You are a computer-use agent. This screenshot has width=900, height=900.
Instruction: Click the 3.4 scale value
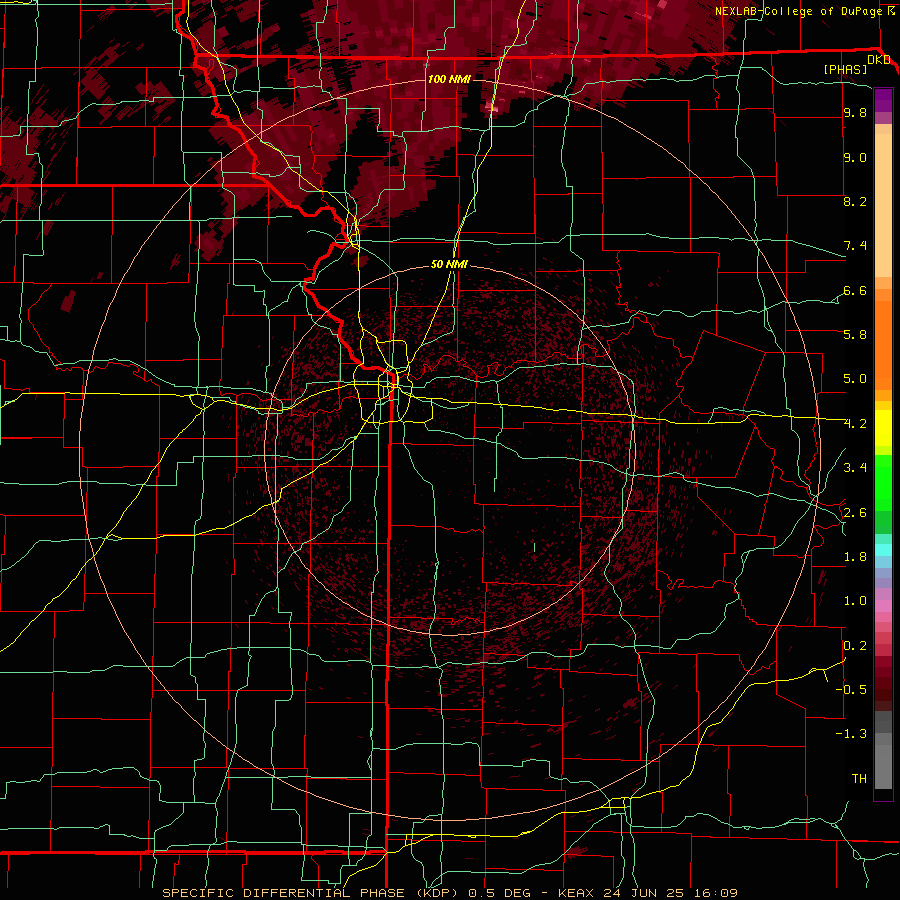[x=855, y=468]
